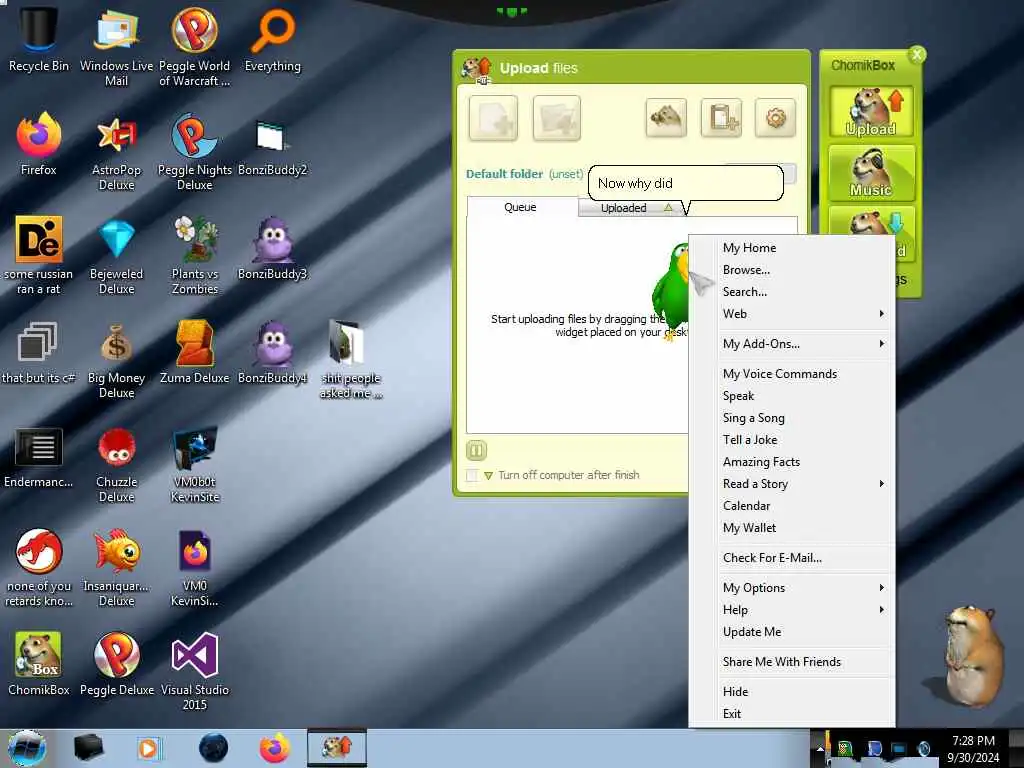Viewport: 1024px width, 768px height.
Task: Select the BonziBuddy4 desktop icon
Action: (272, 353)
